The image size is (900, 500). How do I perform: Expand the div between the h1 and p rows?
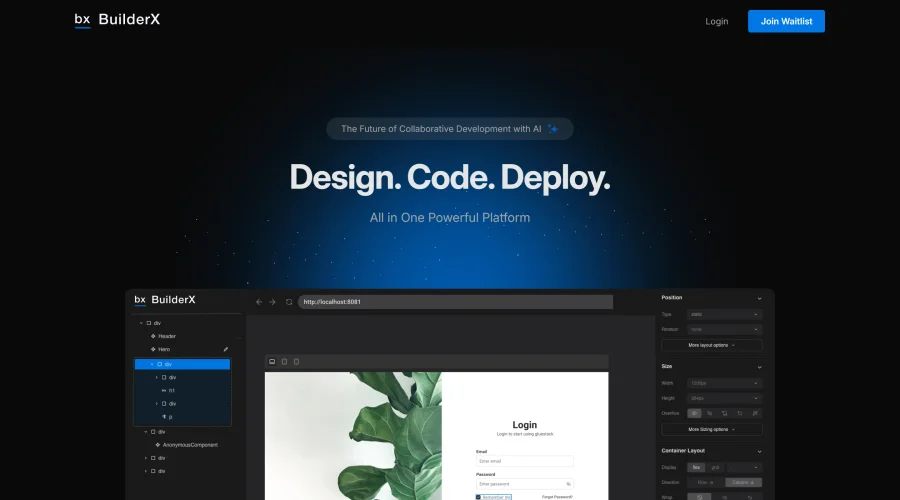(x=157, y=404)
